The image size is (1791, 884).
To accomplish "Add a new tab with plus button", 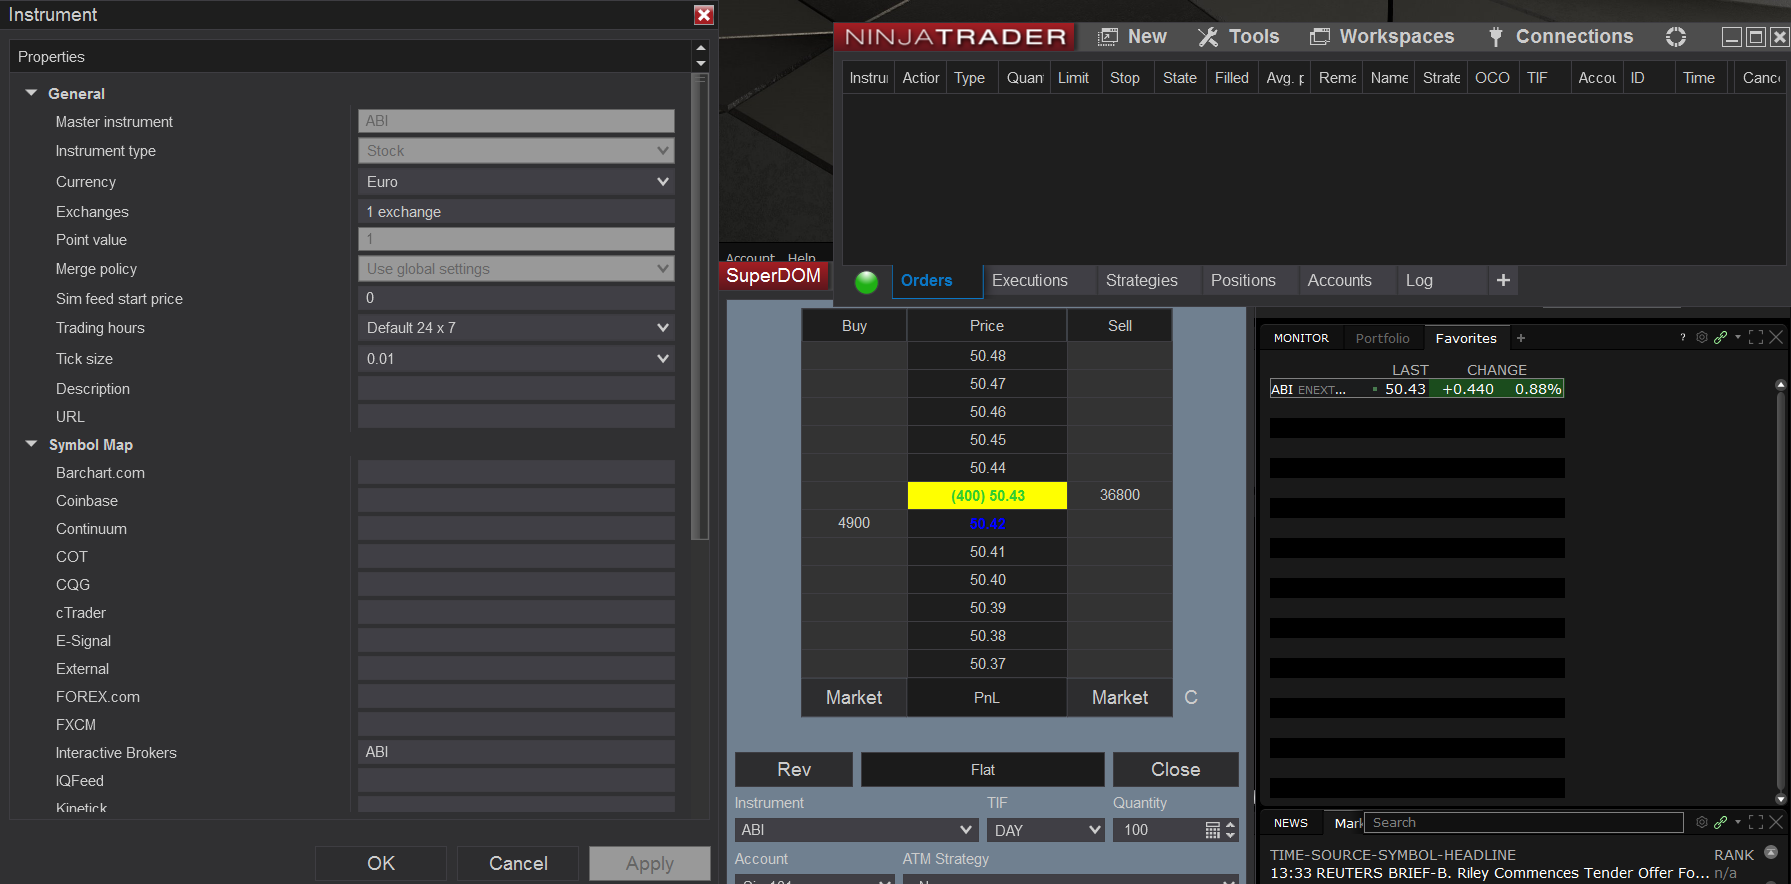I will point(1503,281).
